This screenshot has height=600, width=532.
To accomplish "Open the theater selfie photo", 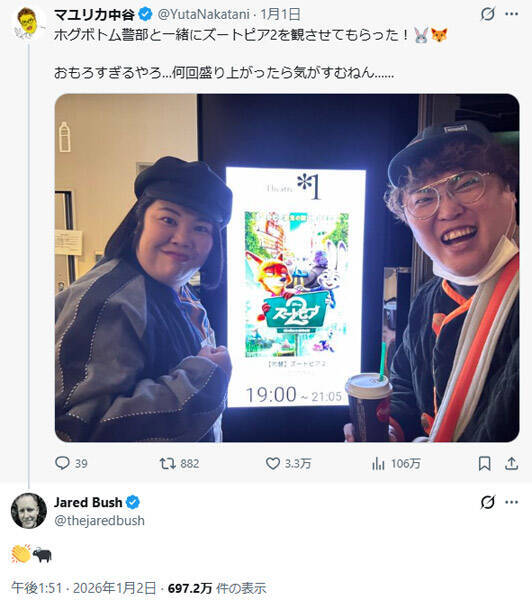I will [287, 268].
